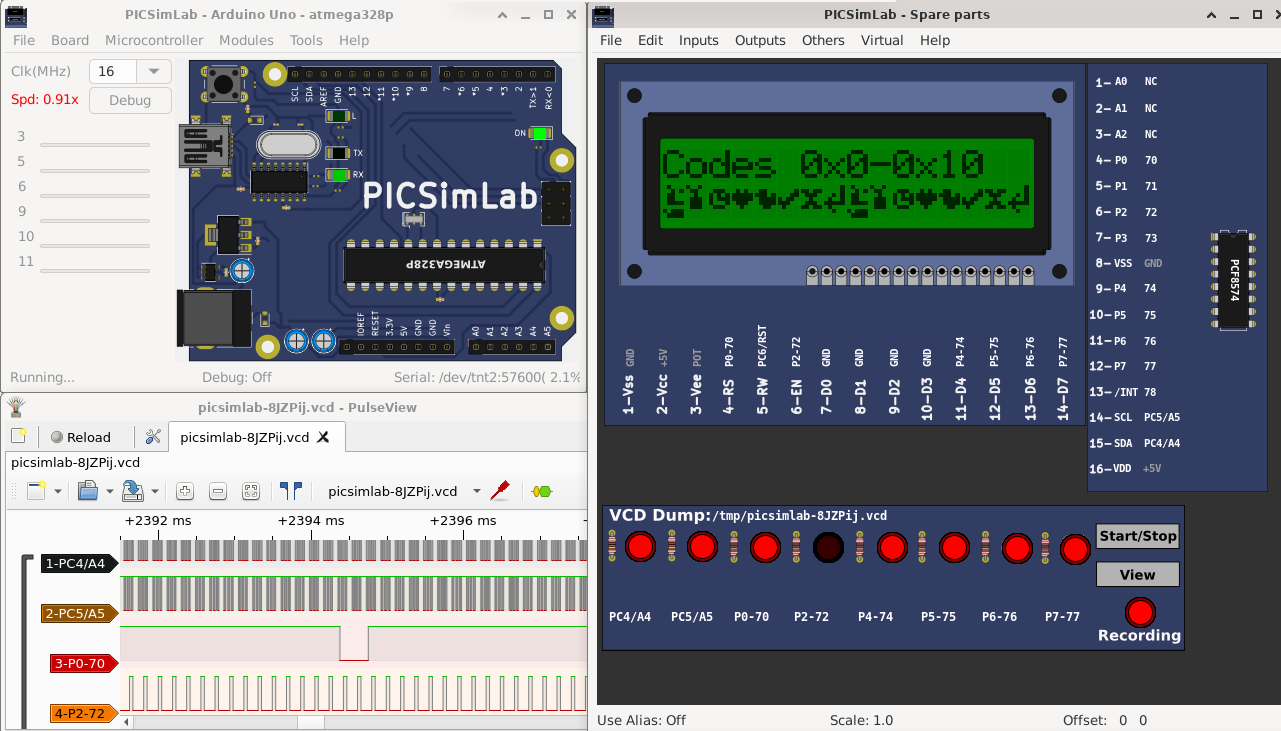The height and width of the screenshot is (731, 1281).
Task: Click the Reload button in PulseView
Action: click(x=80, y=437)
